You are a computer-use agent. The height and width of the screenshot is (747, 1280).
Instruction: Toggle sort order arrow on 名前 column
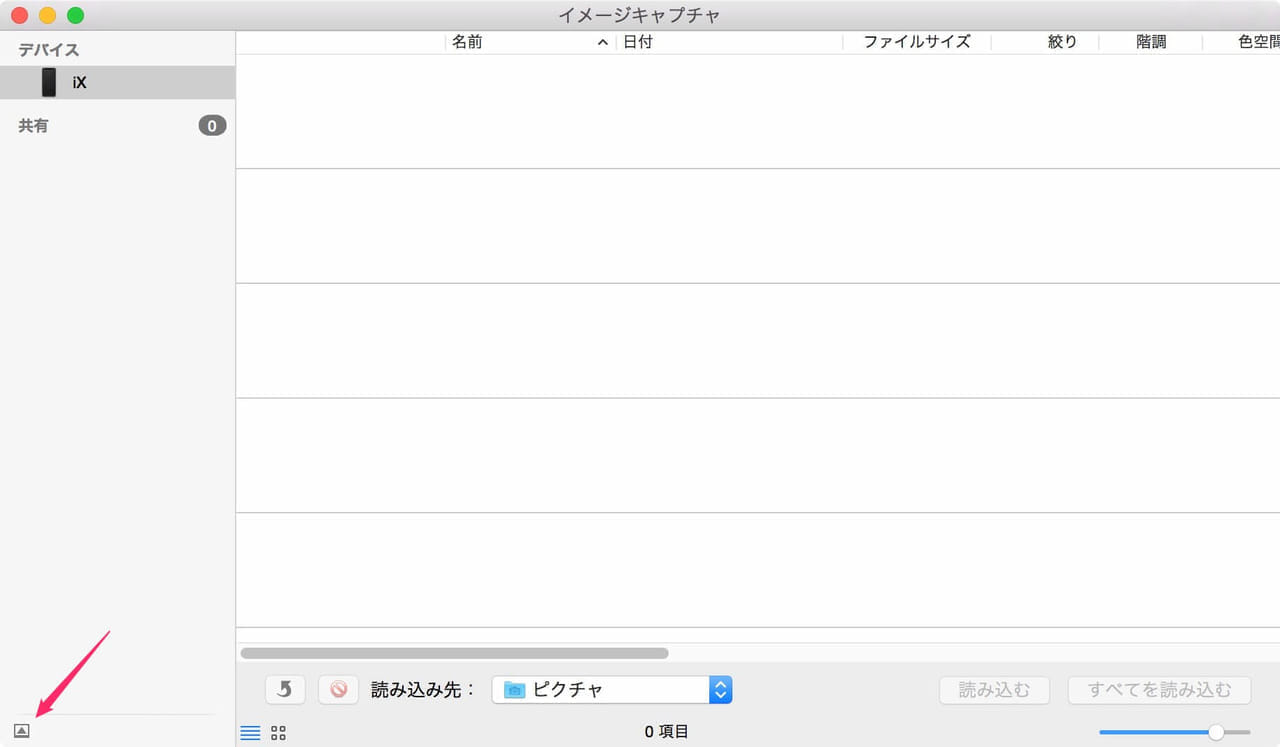[602, 43]
